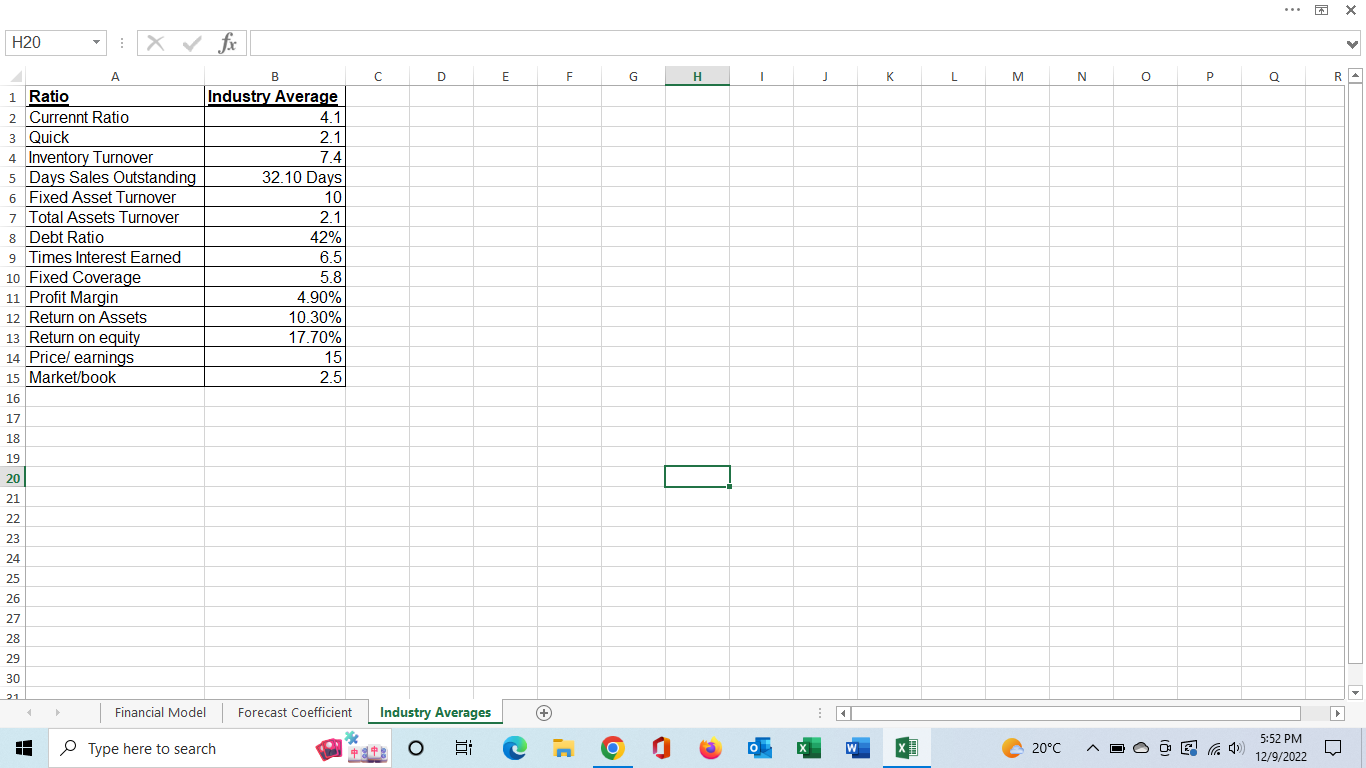Select column H header

(x=697, y=76)
